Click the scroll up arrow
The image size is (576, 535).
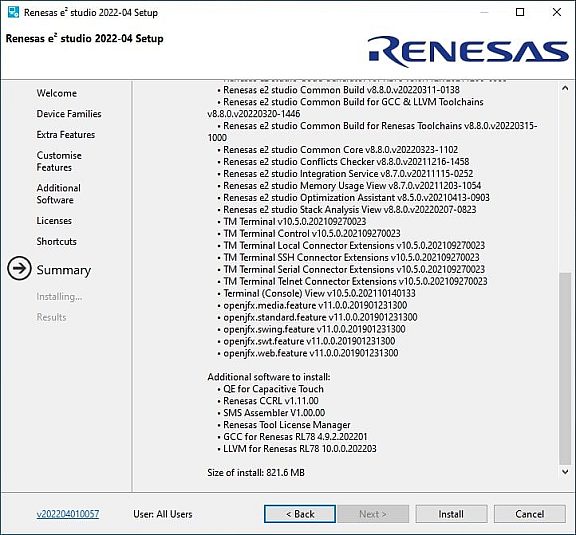click(565, 88)
